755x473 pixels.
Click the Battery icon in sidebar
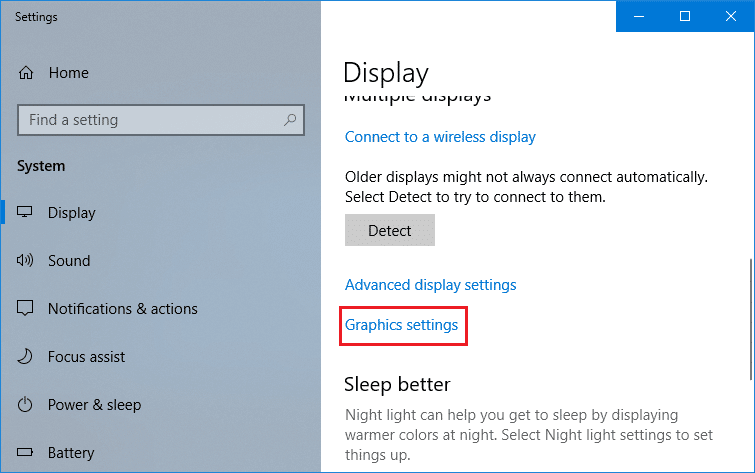coord(25,452)
